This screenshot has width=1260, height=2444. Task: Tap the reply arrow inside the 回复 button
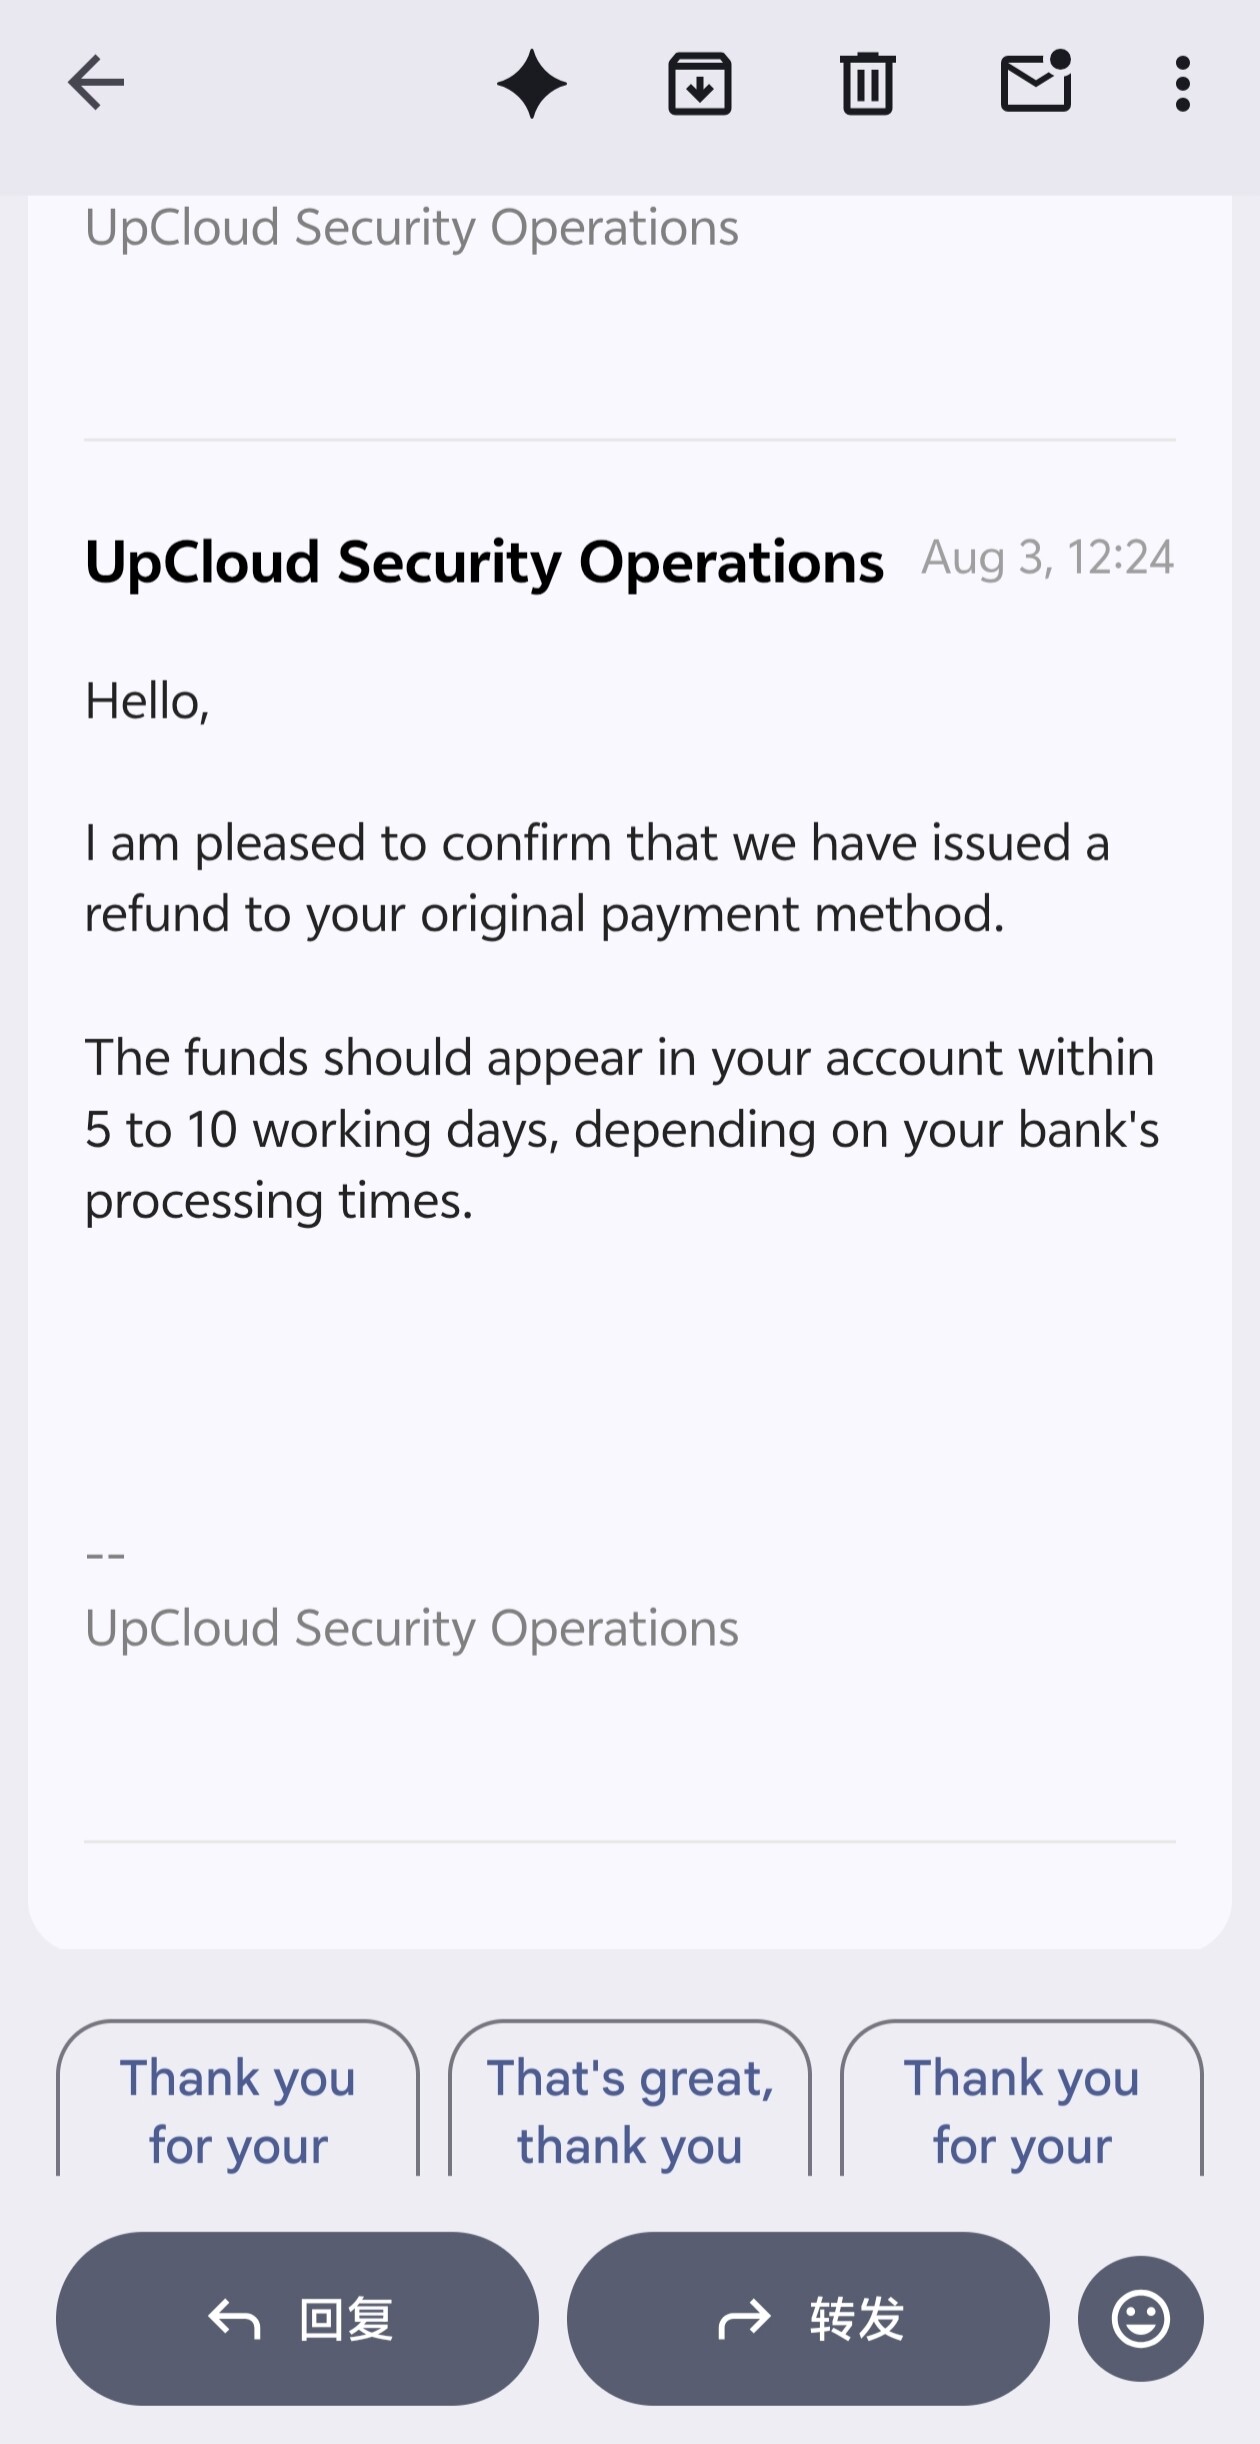pos(234,2319)
